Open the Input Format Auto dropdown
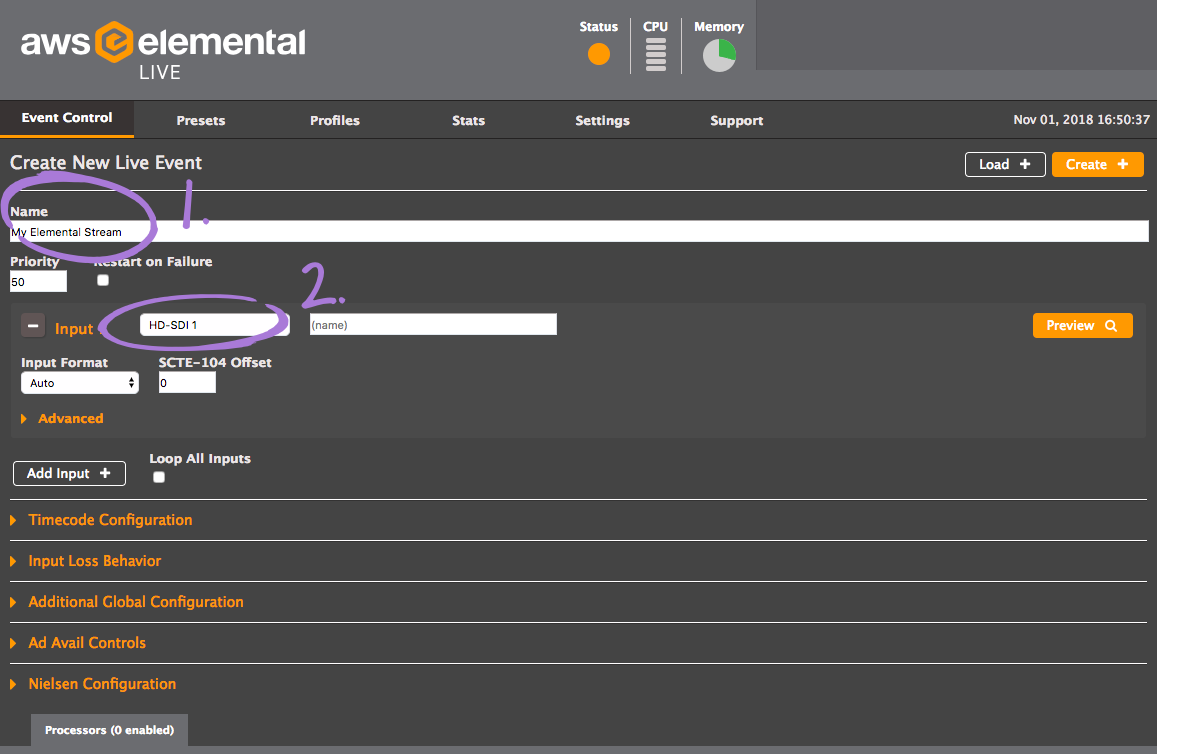The width and height of the screenshot is (1177, 754). tap(80, 383)
